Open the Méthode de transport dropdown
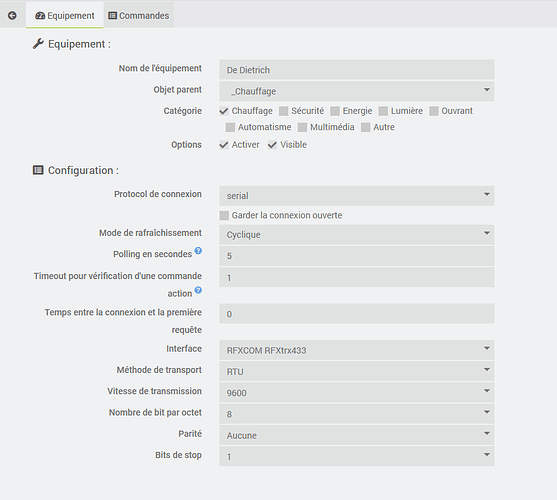The width and height of the screenshot is (557, 500). coord(357,371)
